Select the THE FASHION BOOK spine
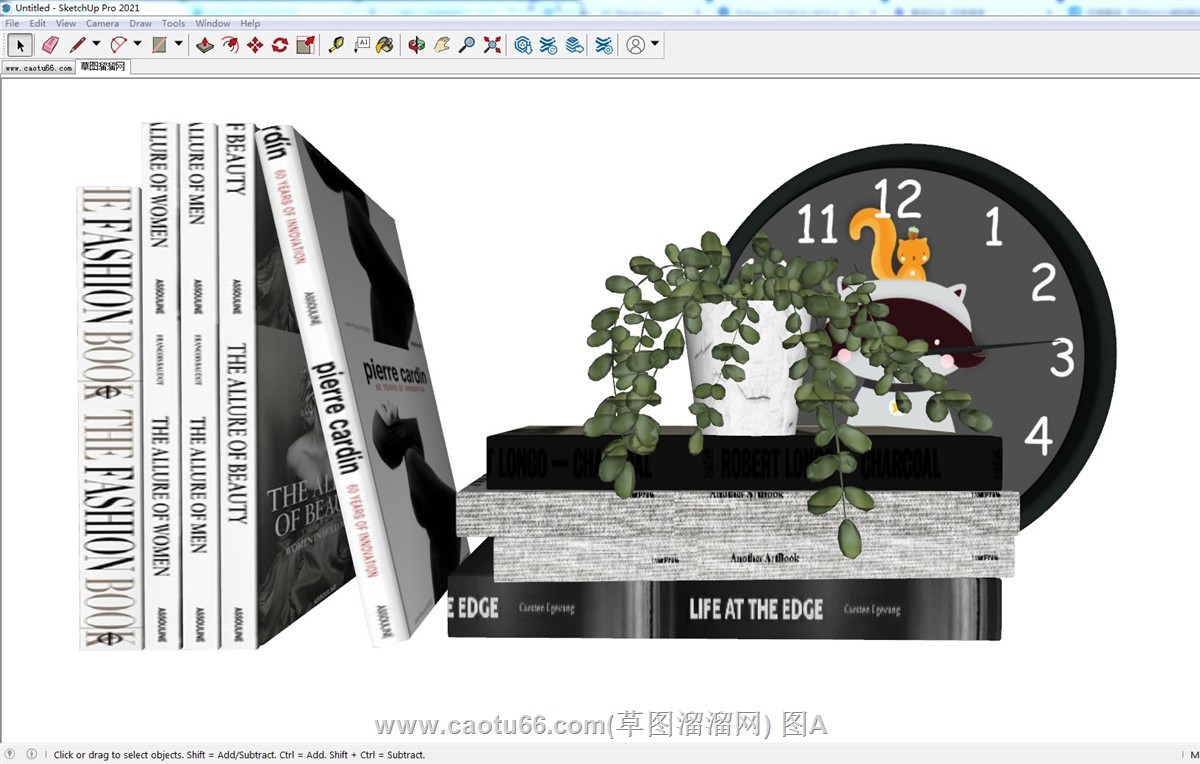This screenshot has height=764, width=1200. tap(108, 418)
